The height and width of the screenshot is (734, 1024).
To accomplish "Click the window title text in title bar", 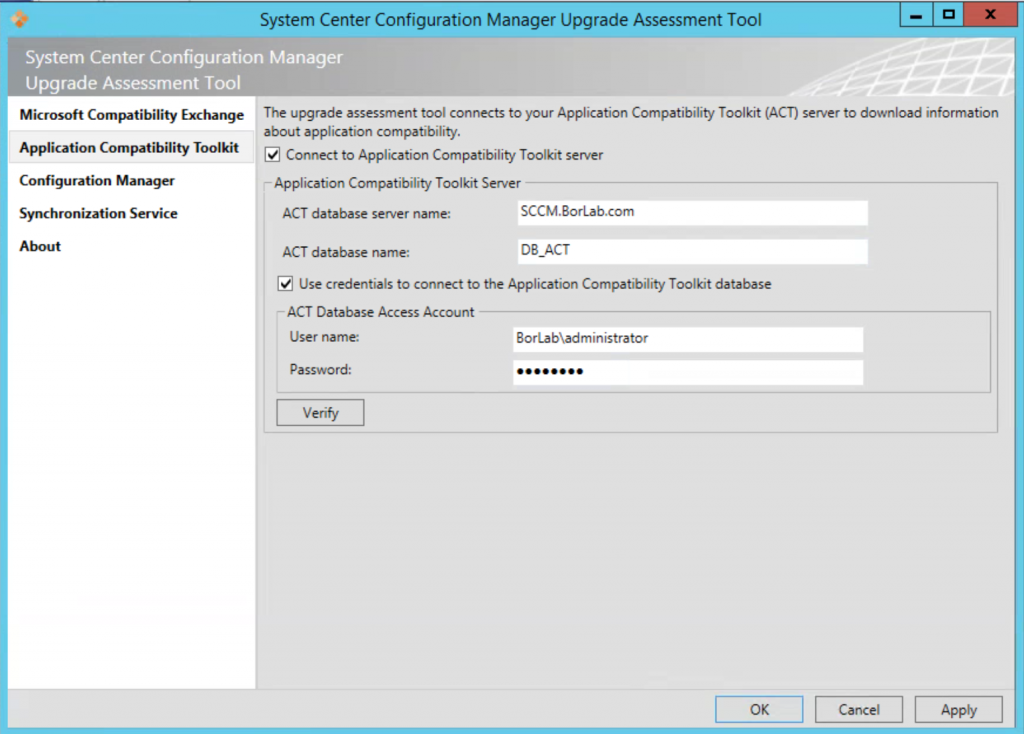I will pos(511,20).
